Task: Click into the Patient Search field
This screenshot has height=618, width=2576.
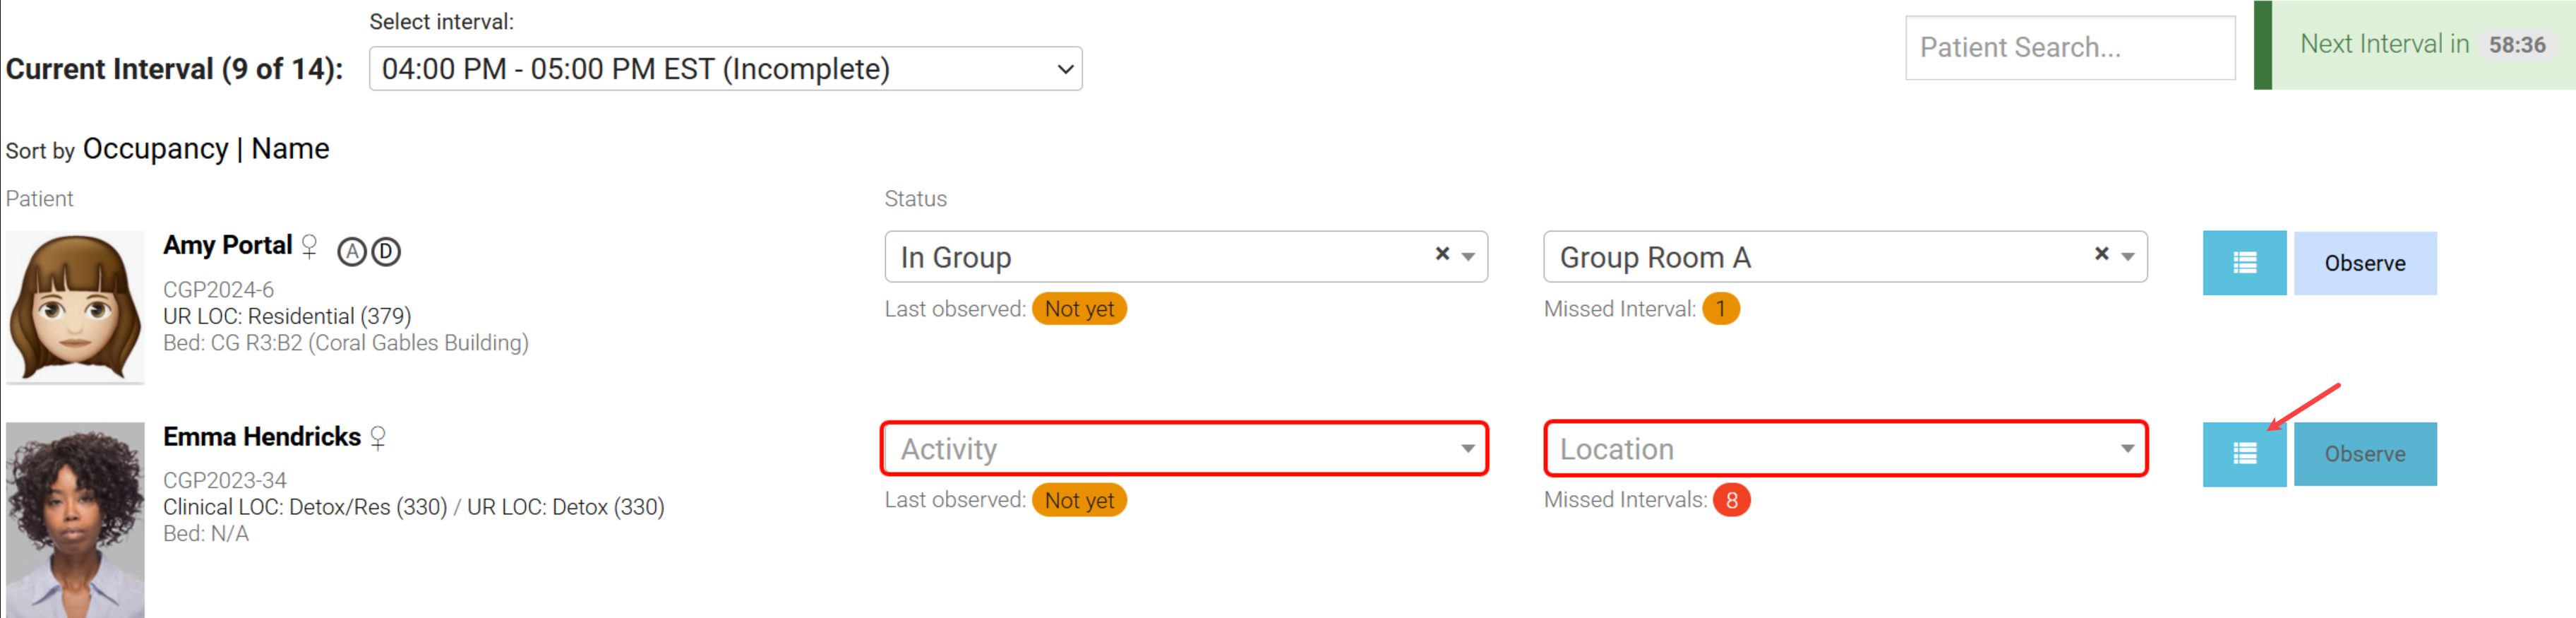Action: (x=2069, y=47)
